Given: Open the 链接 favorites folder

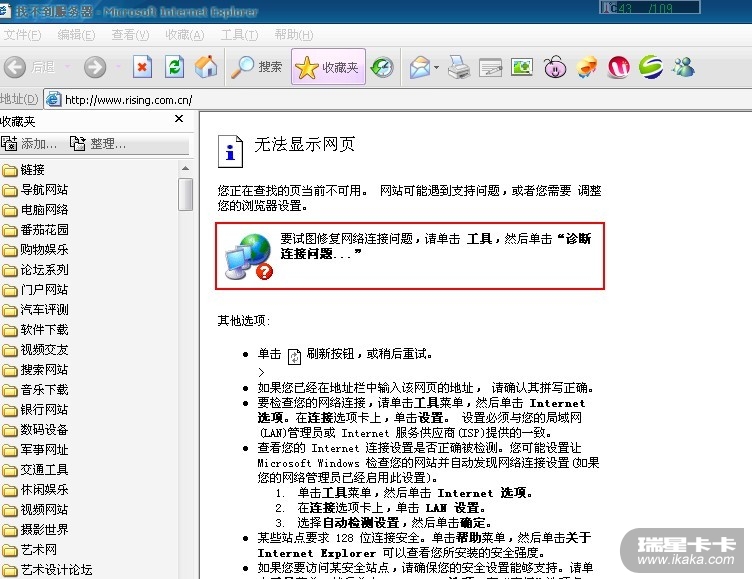Looking at the screenshot, I should (24, 170).
